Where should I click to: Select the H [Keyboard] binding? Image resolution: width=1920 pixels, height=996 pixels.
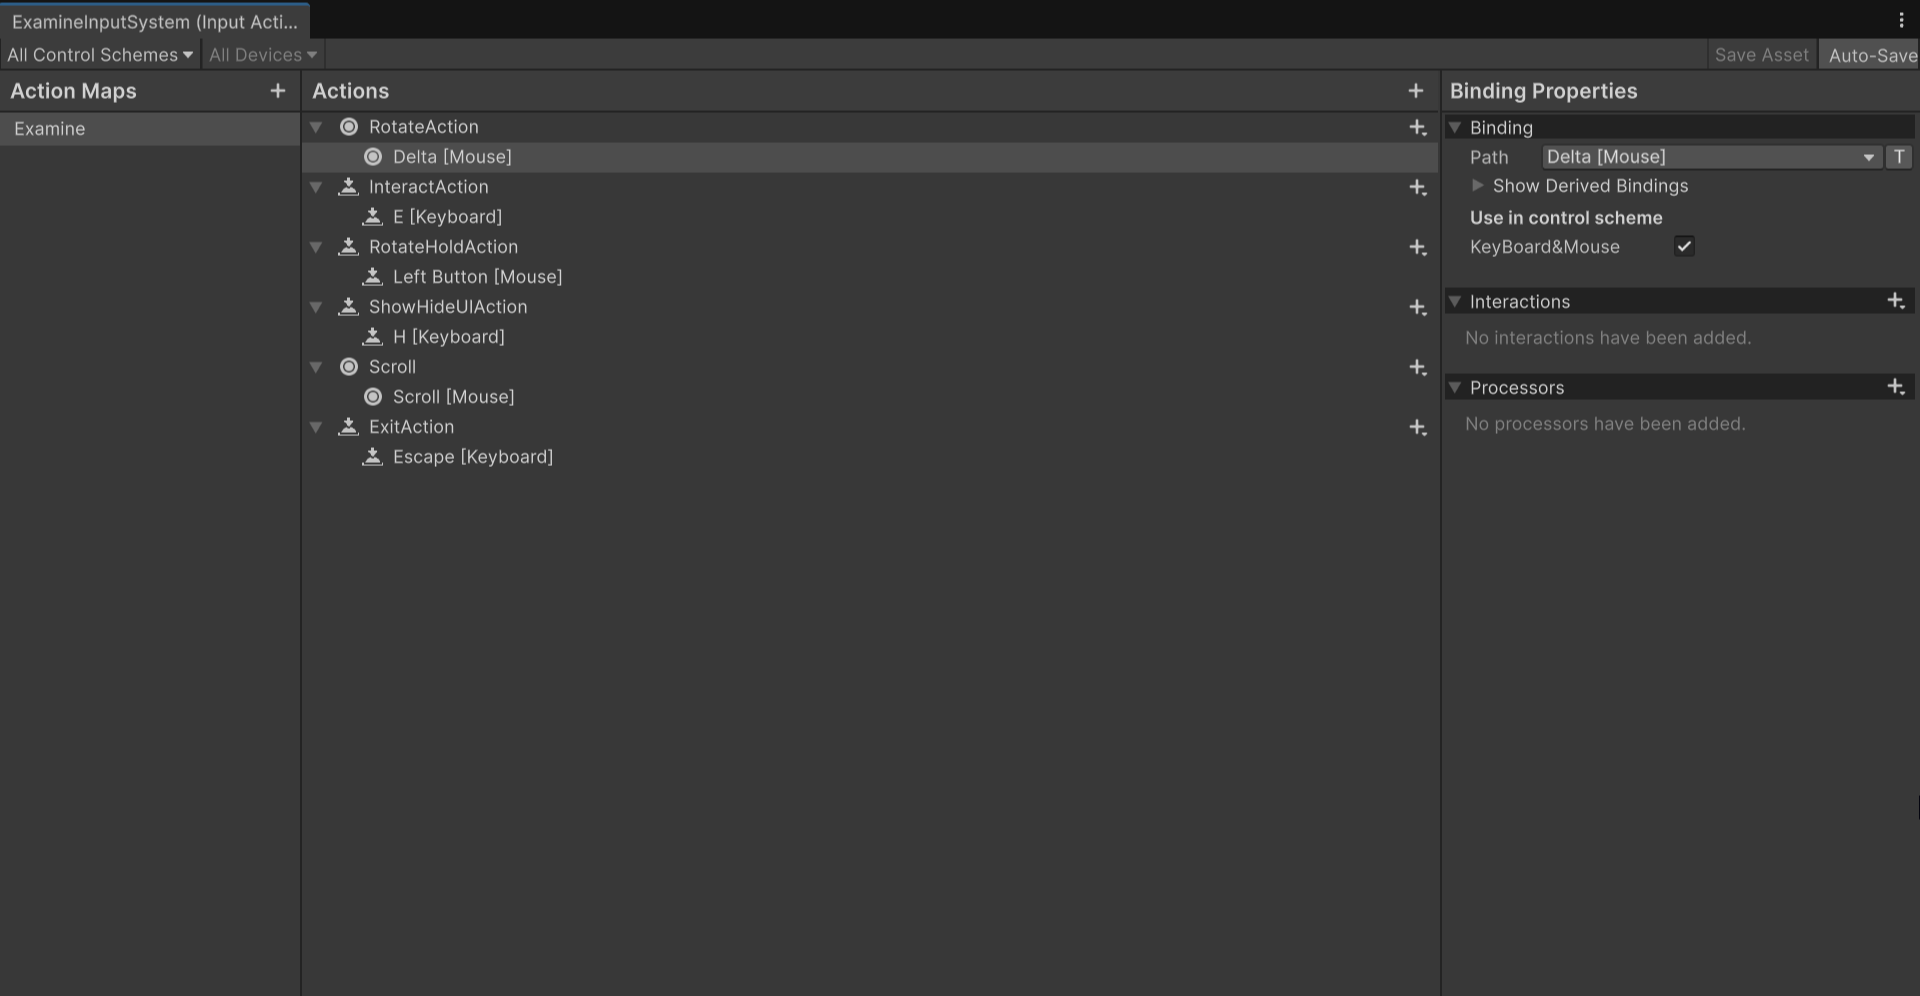pyautogui.click(x=449, y=337)
